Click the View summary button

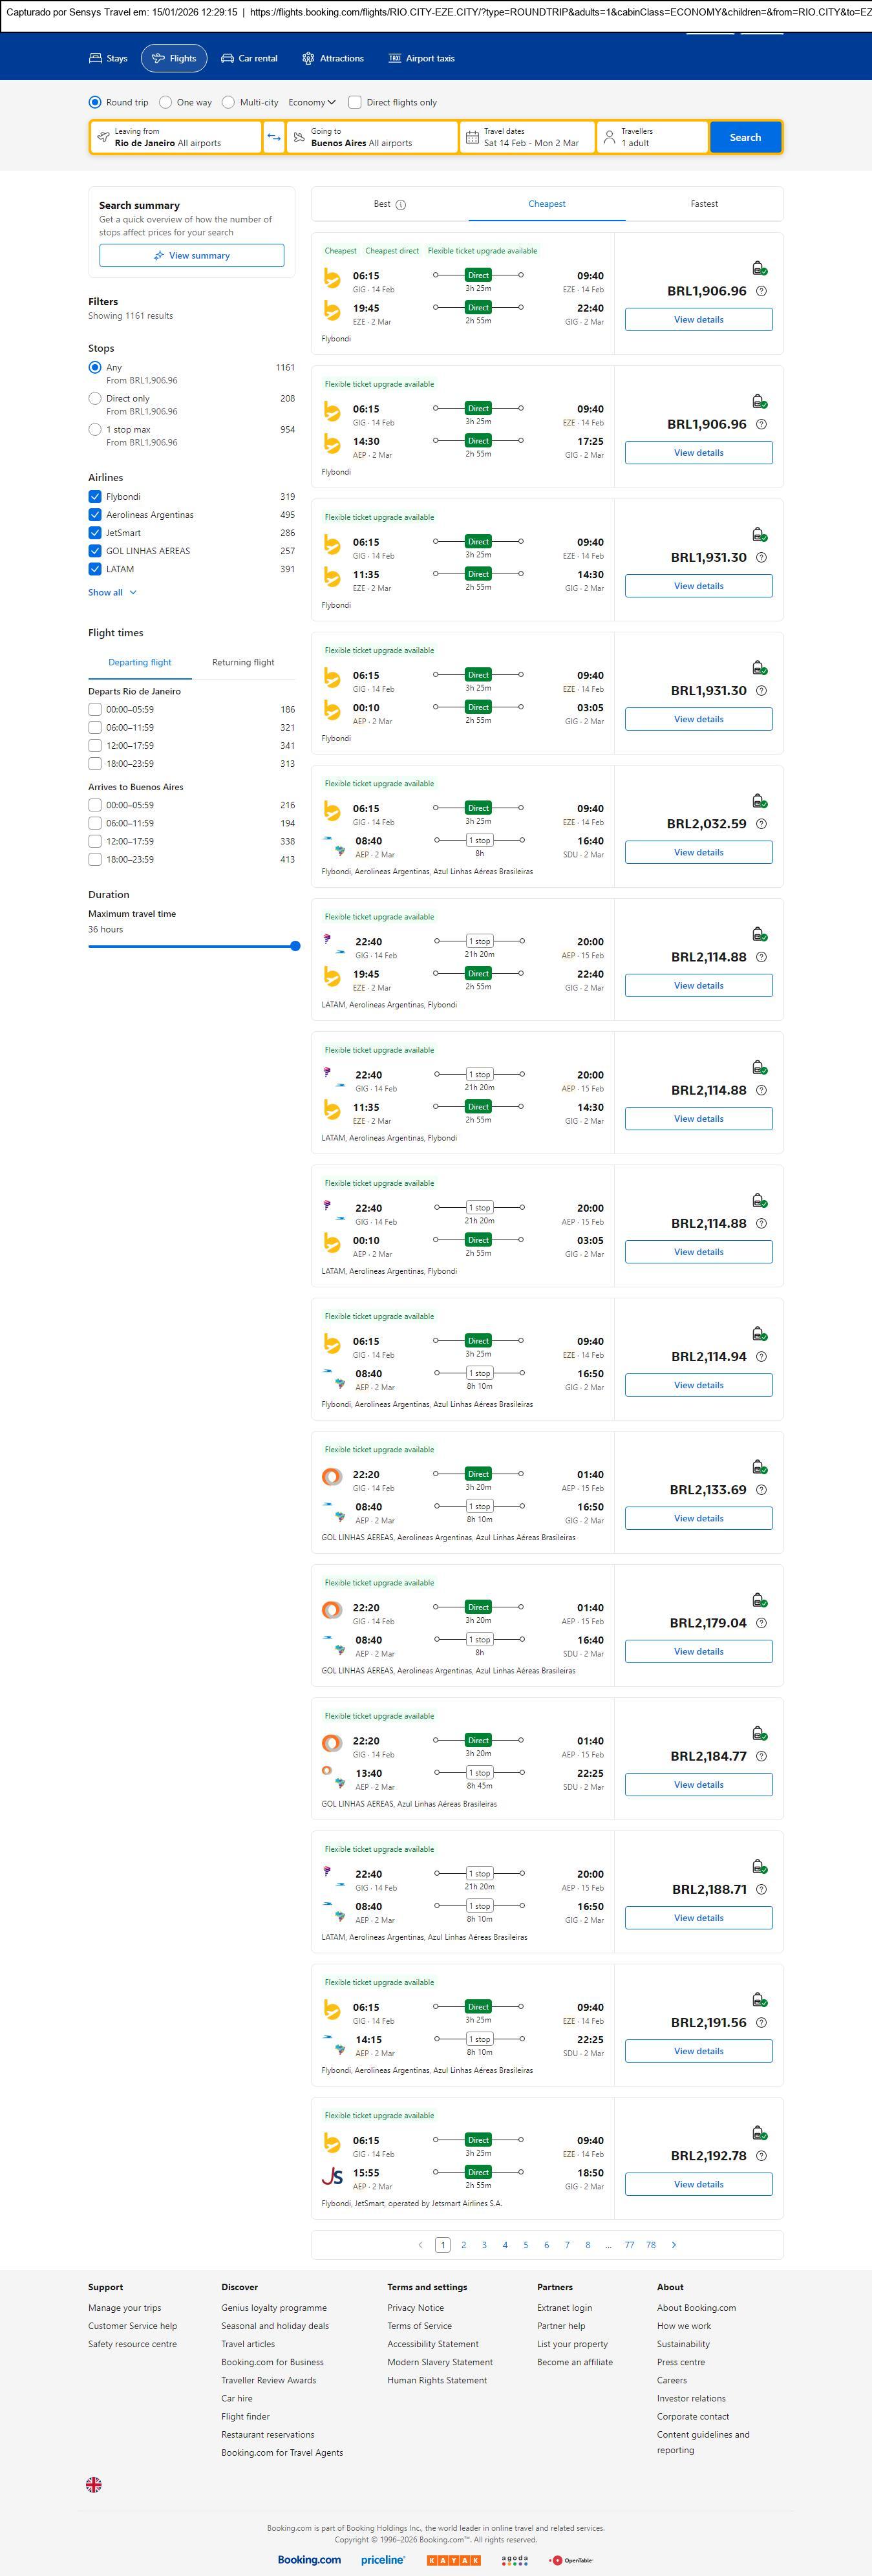click(x=191, y=256)
